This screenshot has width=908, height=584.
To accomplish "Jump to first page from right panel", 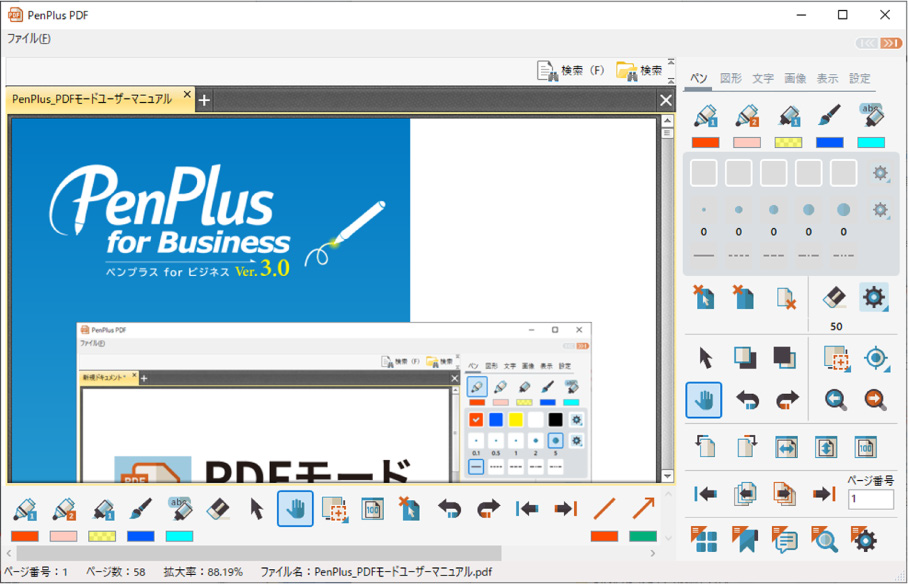I will click(705, 494).
